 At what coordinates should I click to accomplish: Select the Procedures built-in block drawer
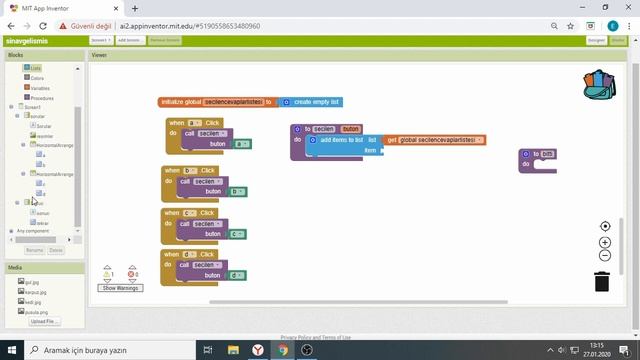click(x=39, y=98)
